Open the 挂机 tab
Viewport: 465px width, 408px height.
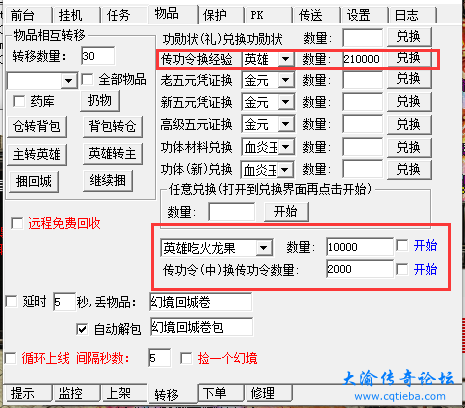tap(75, 15)
